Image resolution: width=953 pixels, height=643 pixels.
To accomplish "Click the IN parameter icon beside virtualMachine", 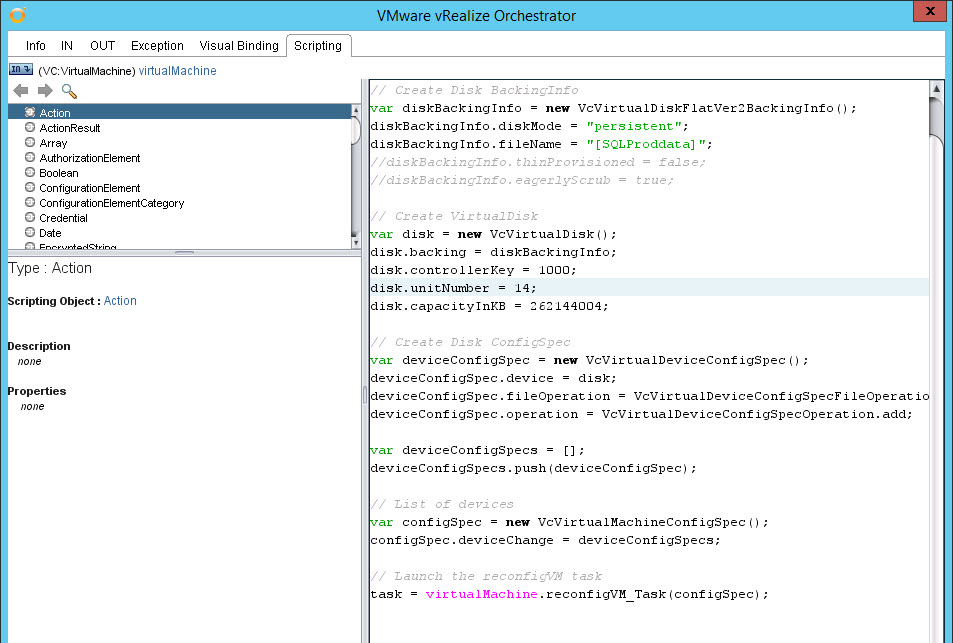I will pos(21,70).
